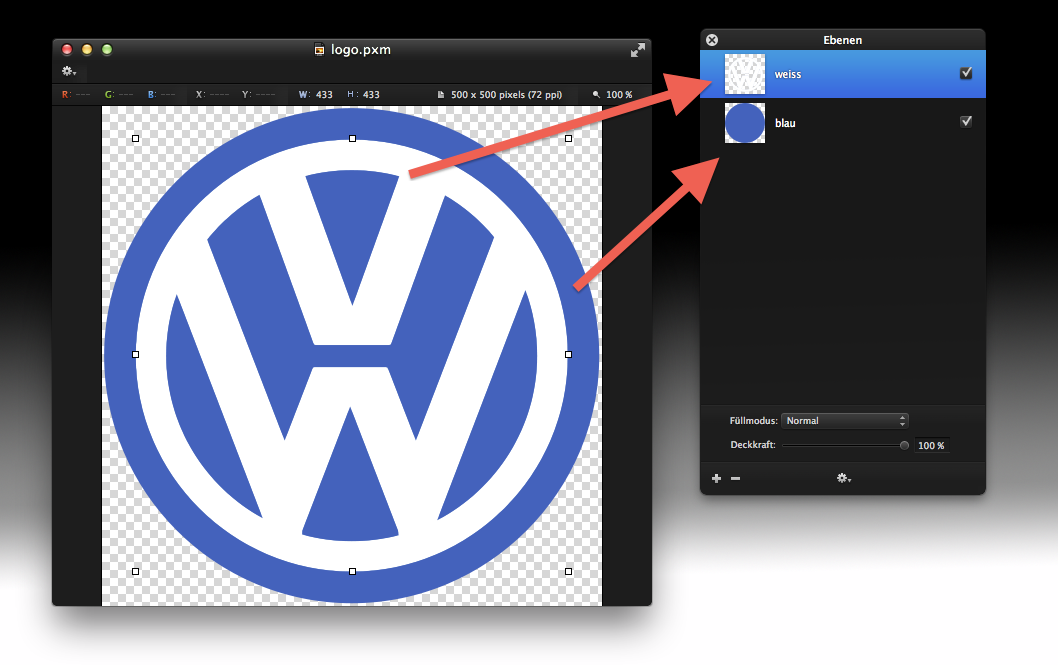This screenshot has height=665, width=1058.
Task: Open the Füllmodus Normal dropdown
Action: (x=845, y=420)
